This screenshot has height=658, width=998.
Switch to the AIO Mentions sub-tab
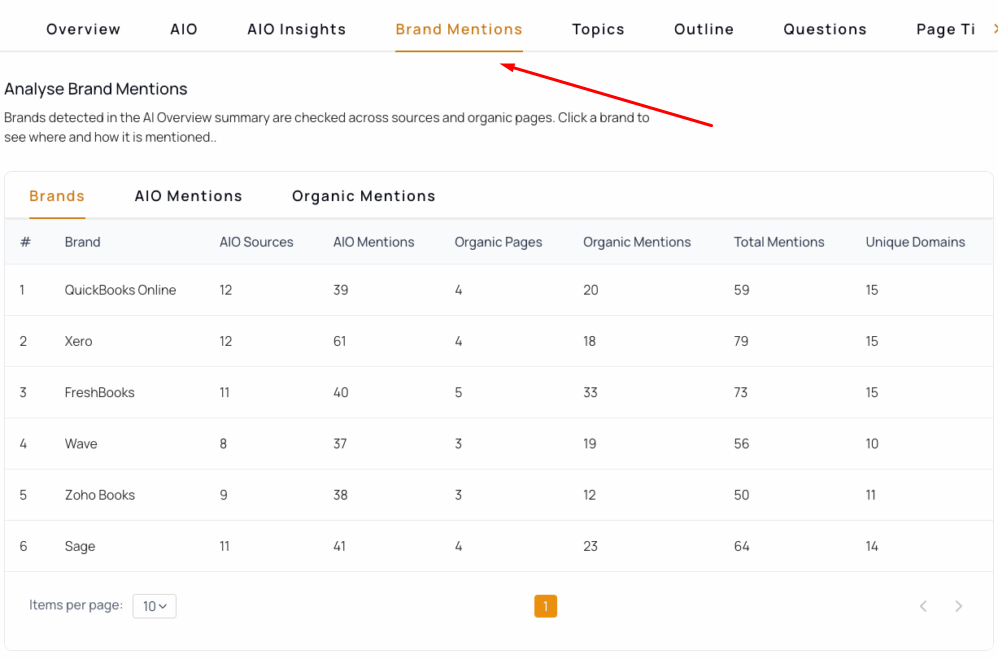[188, 196]
